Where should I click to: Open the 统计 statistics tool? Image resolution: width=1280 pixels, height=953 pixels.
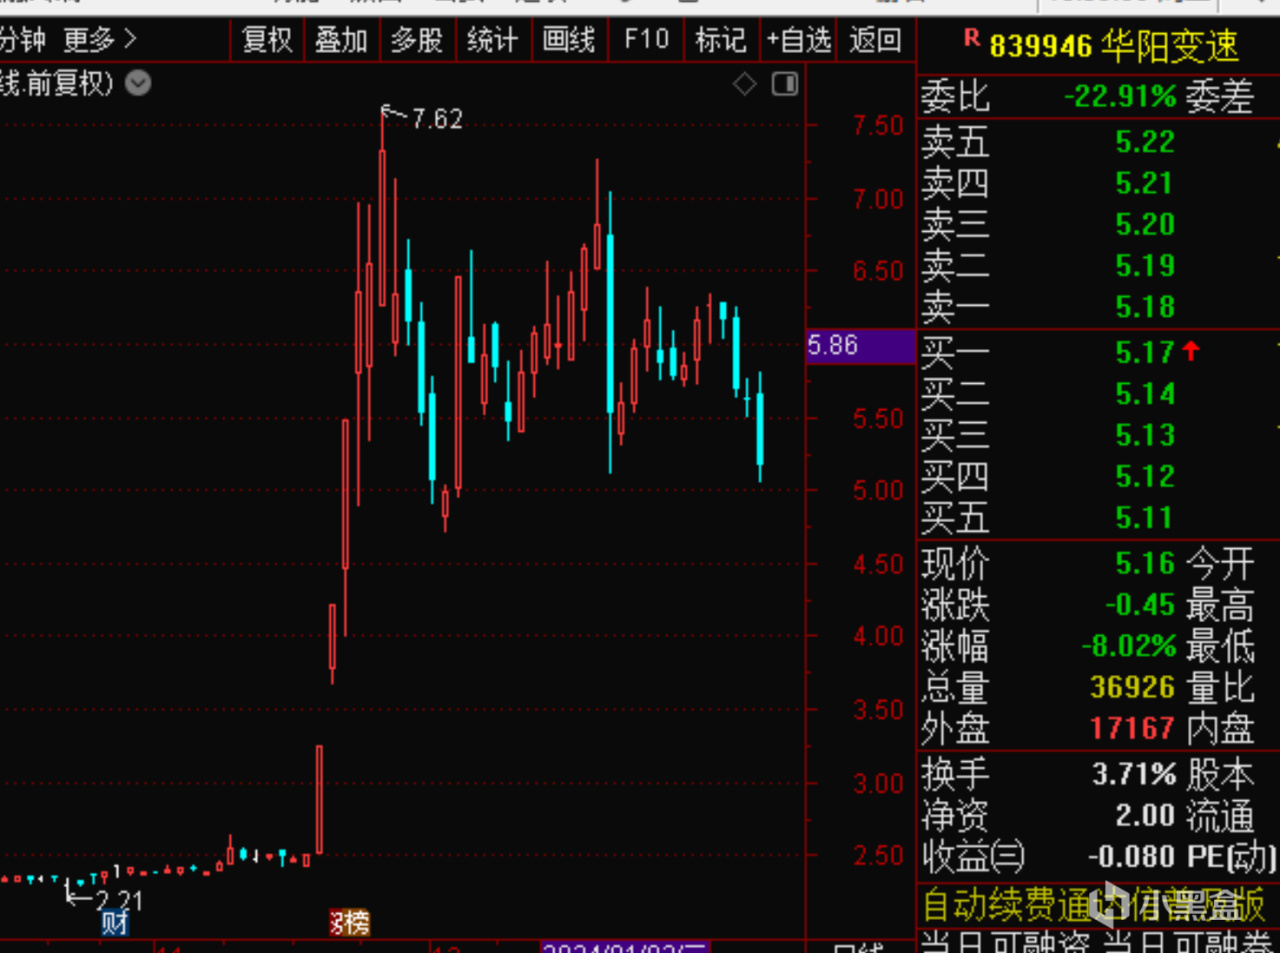click(492, 40)
